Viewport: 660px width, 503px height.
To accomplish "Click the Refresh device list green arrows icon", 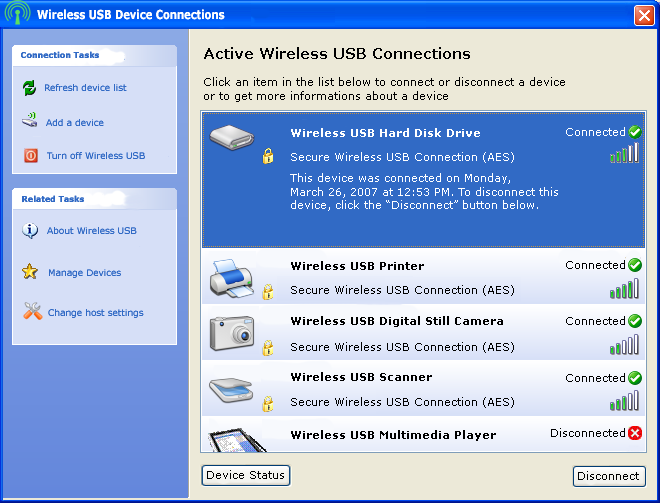I will [x=29, y=88].
